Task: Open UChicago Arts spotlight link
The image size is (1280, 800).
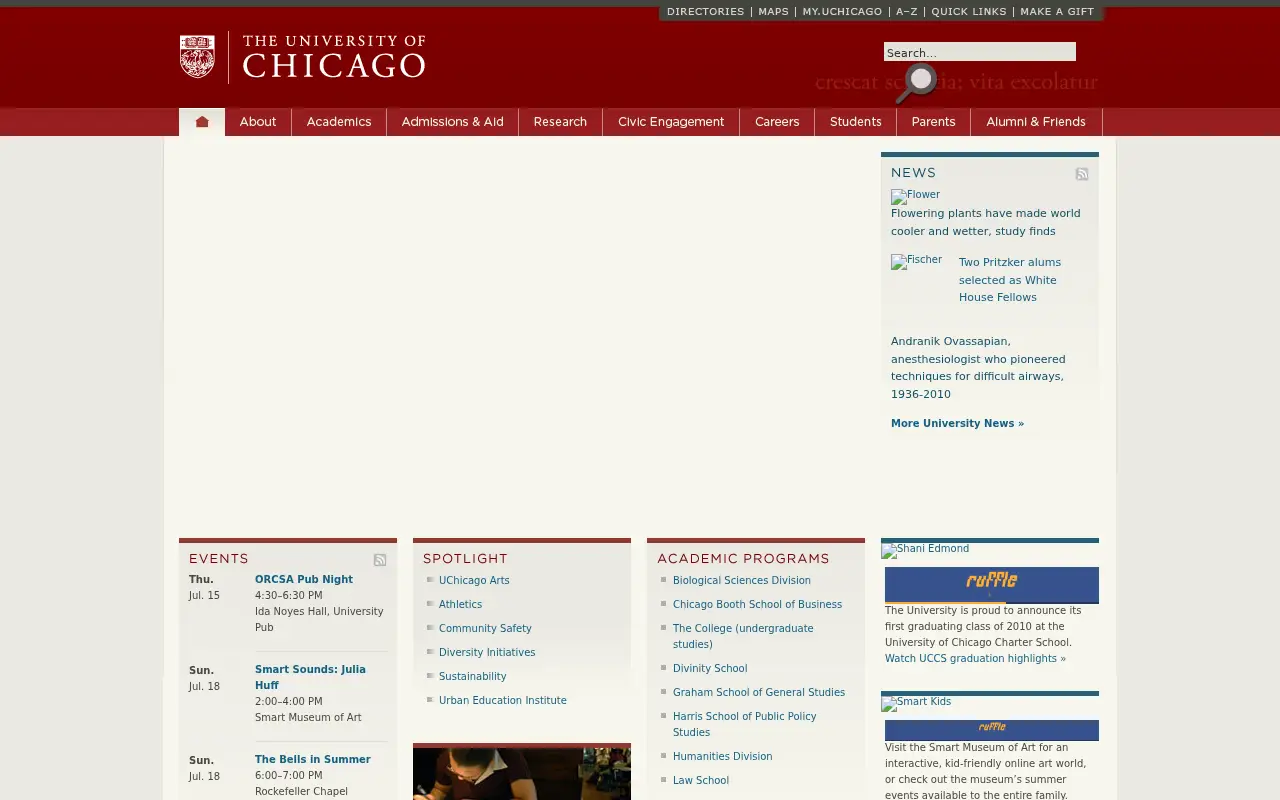Action: (x=474, y=581)
